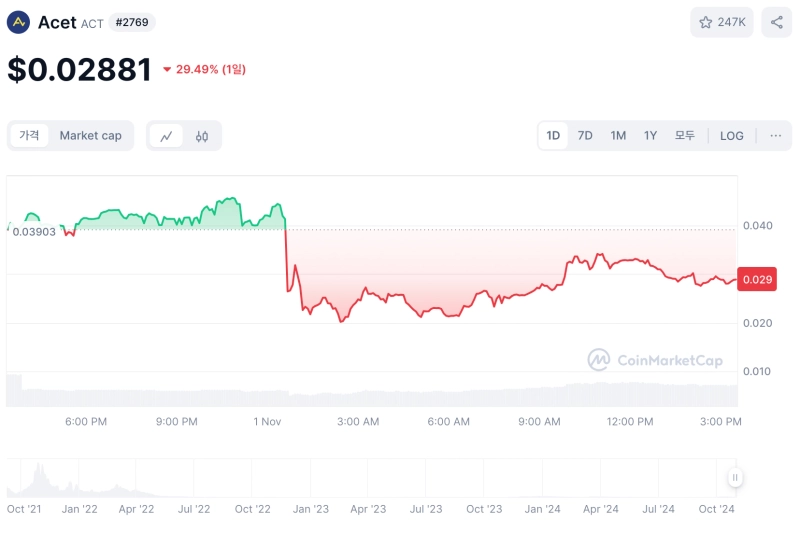
Task: Click the CoinMarketCap watermark logo
Action: [655, 360]
